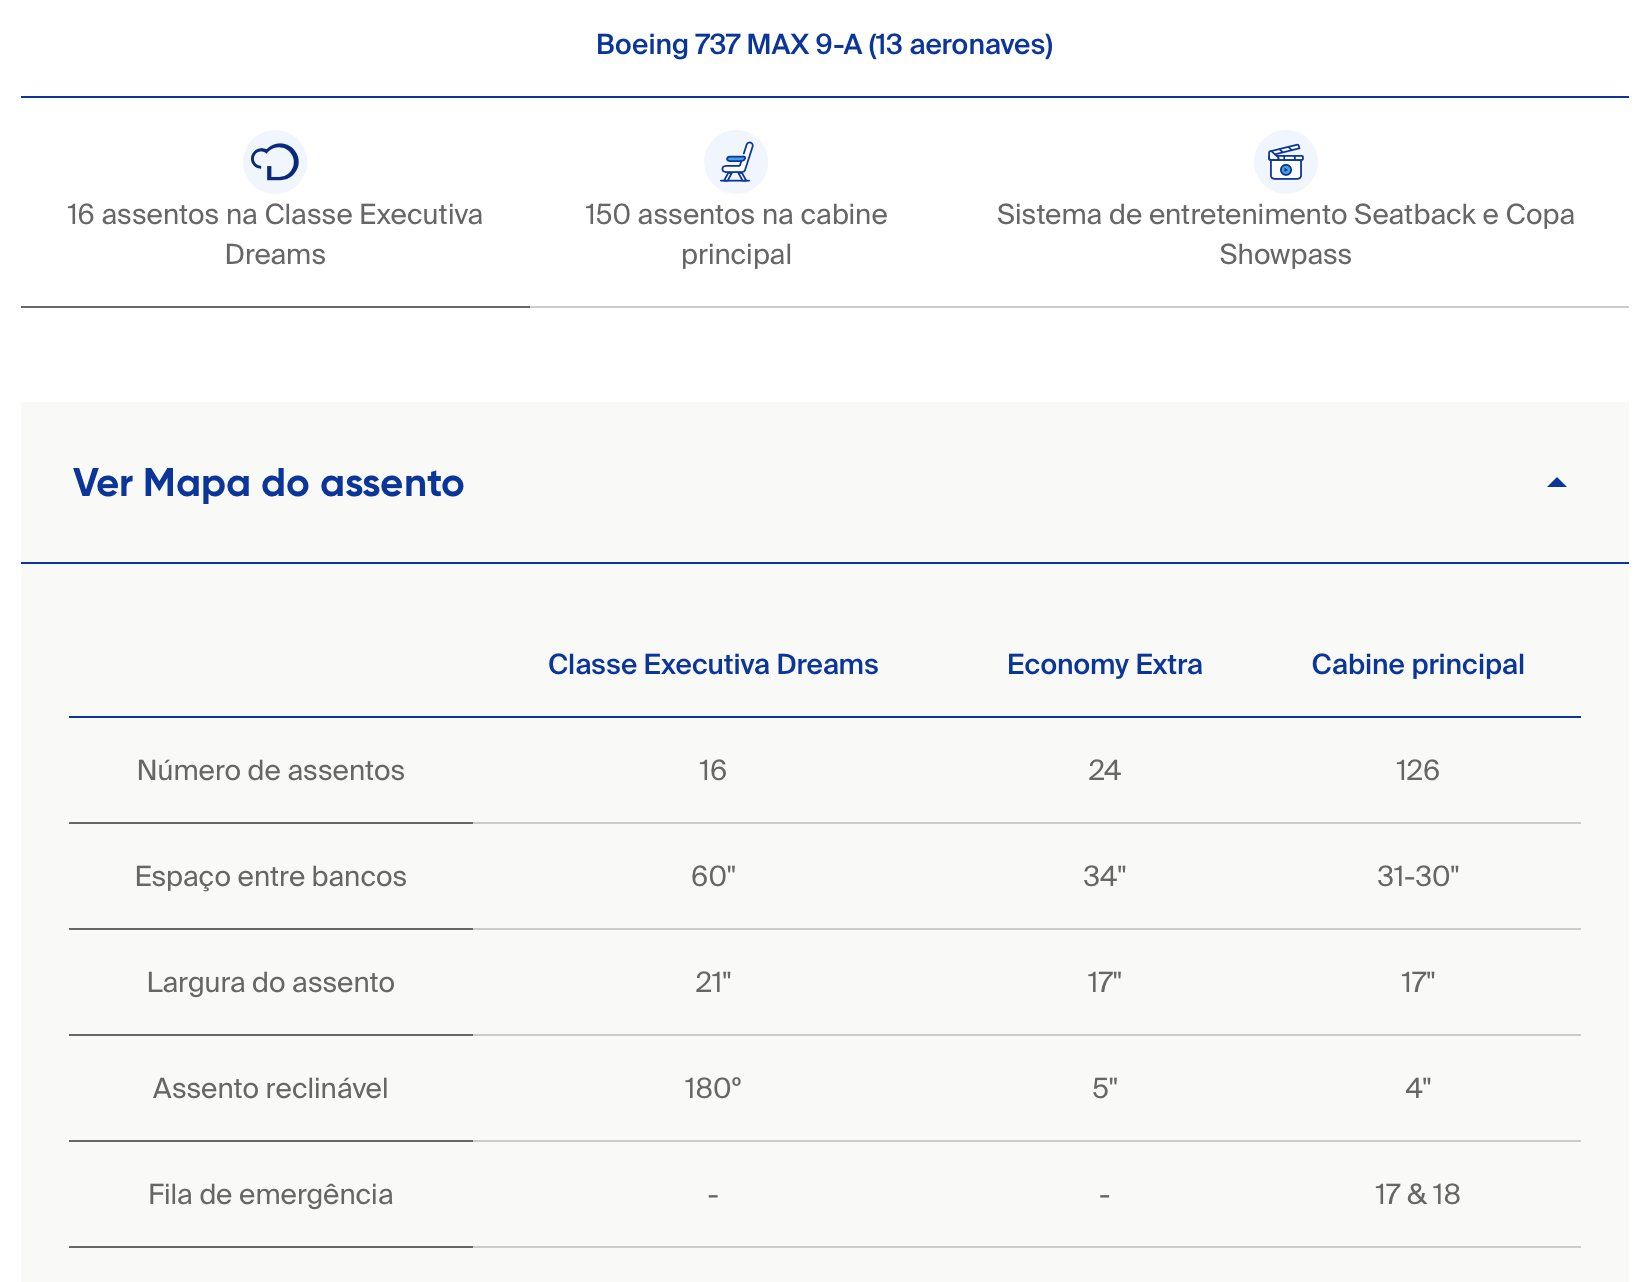Image resolution: width=1648 pixels, height=1282 pixels.
Task: Click the Boeing 737 MAX 9-A title
Action: coord(824,45)
